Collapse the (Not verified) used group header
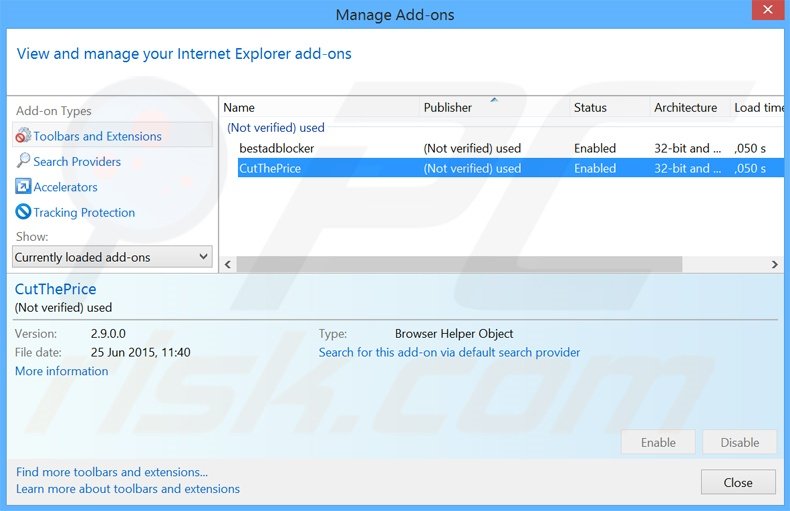 click(x=276, y=127)
